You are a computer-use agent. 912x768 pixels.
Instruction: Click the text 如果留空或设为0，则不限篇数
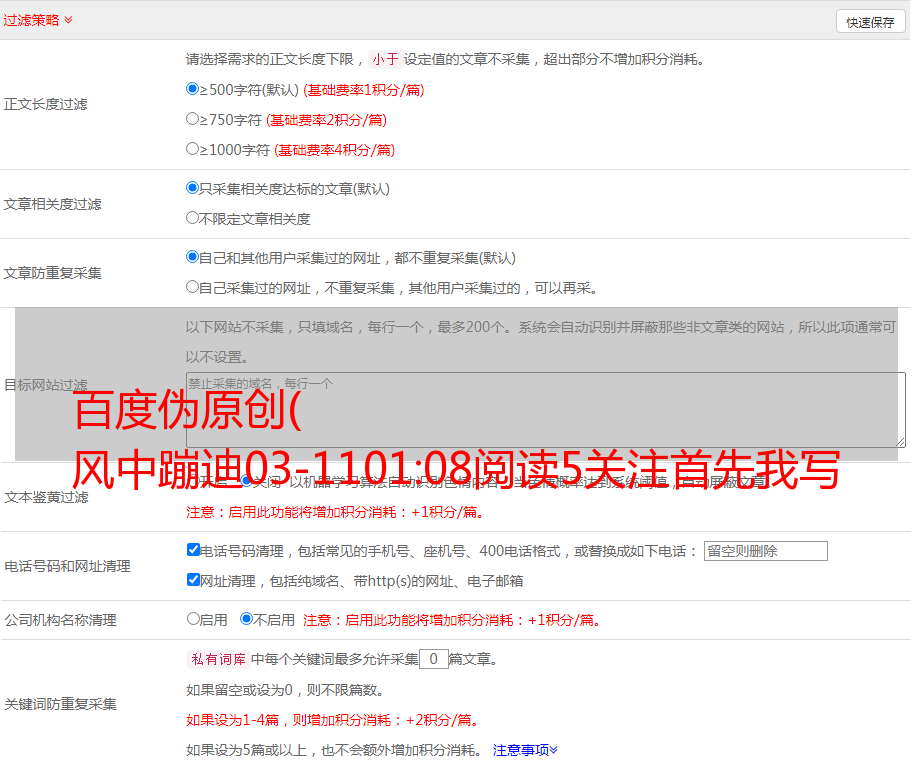click(x=285, y=690)
